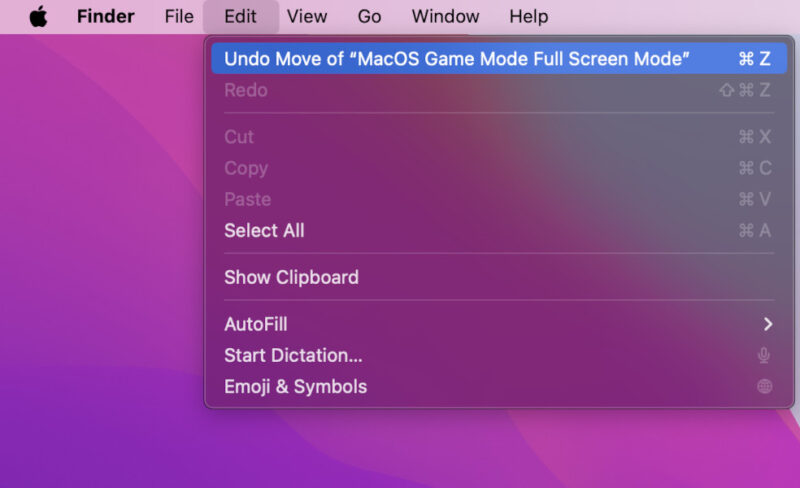This screenshot has height=488, width=800.
Task: Open the Window menu
Action: click(445, 16)
